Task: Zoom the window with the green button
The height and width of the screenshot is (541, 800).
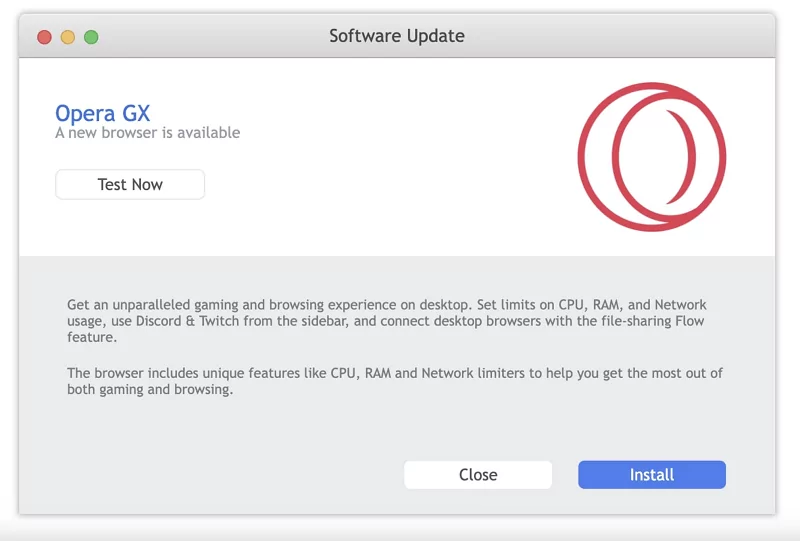Action: [x=91, y=37]
